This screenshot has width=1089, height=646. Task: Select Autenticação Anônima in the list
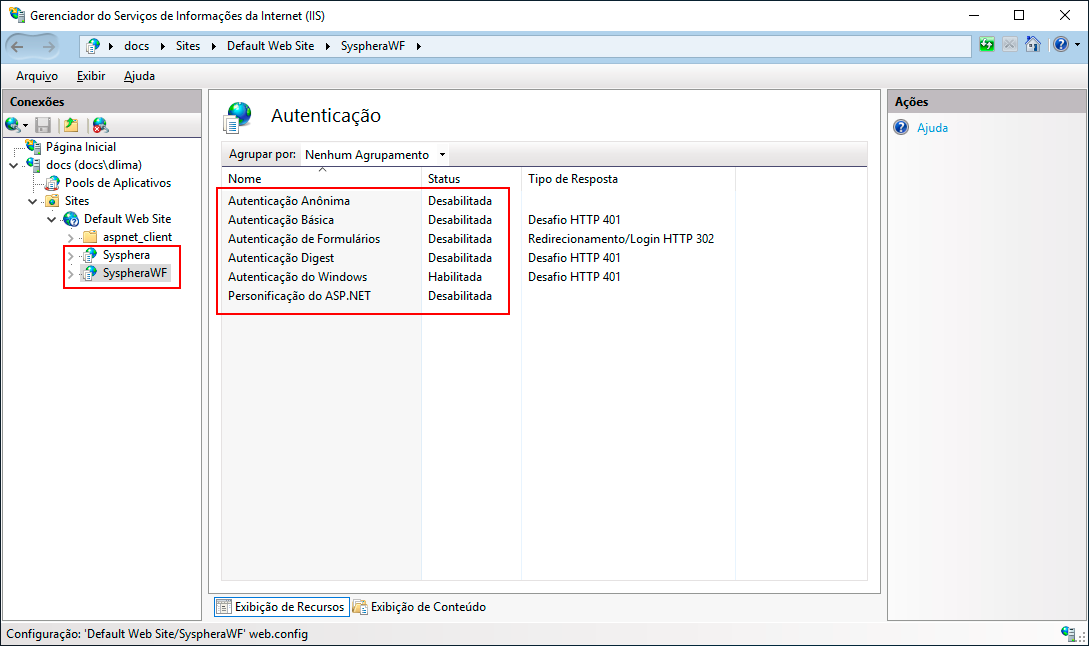[x=288, y=201]
